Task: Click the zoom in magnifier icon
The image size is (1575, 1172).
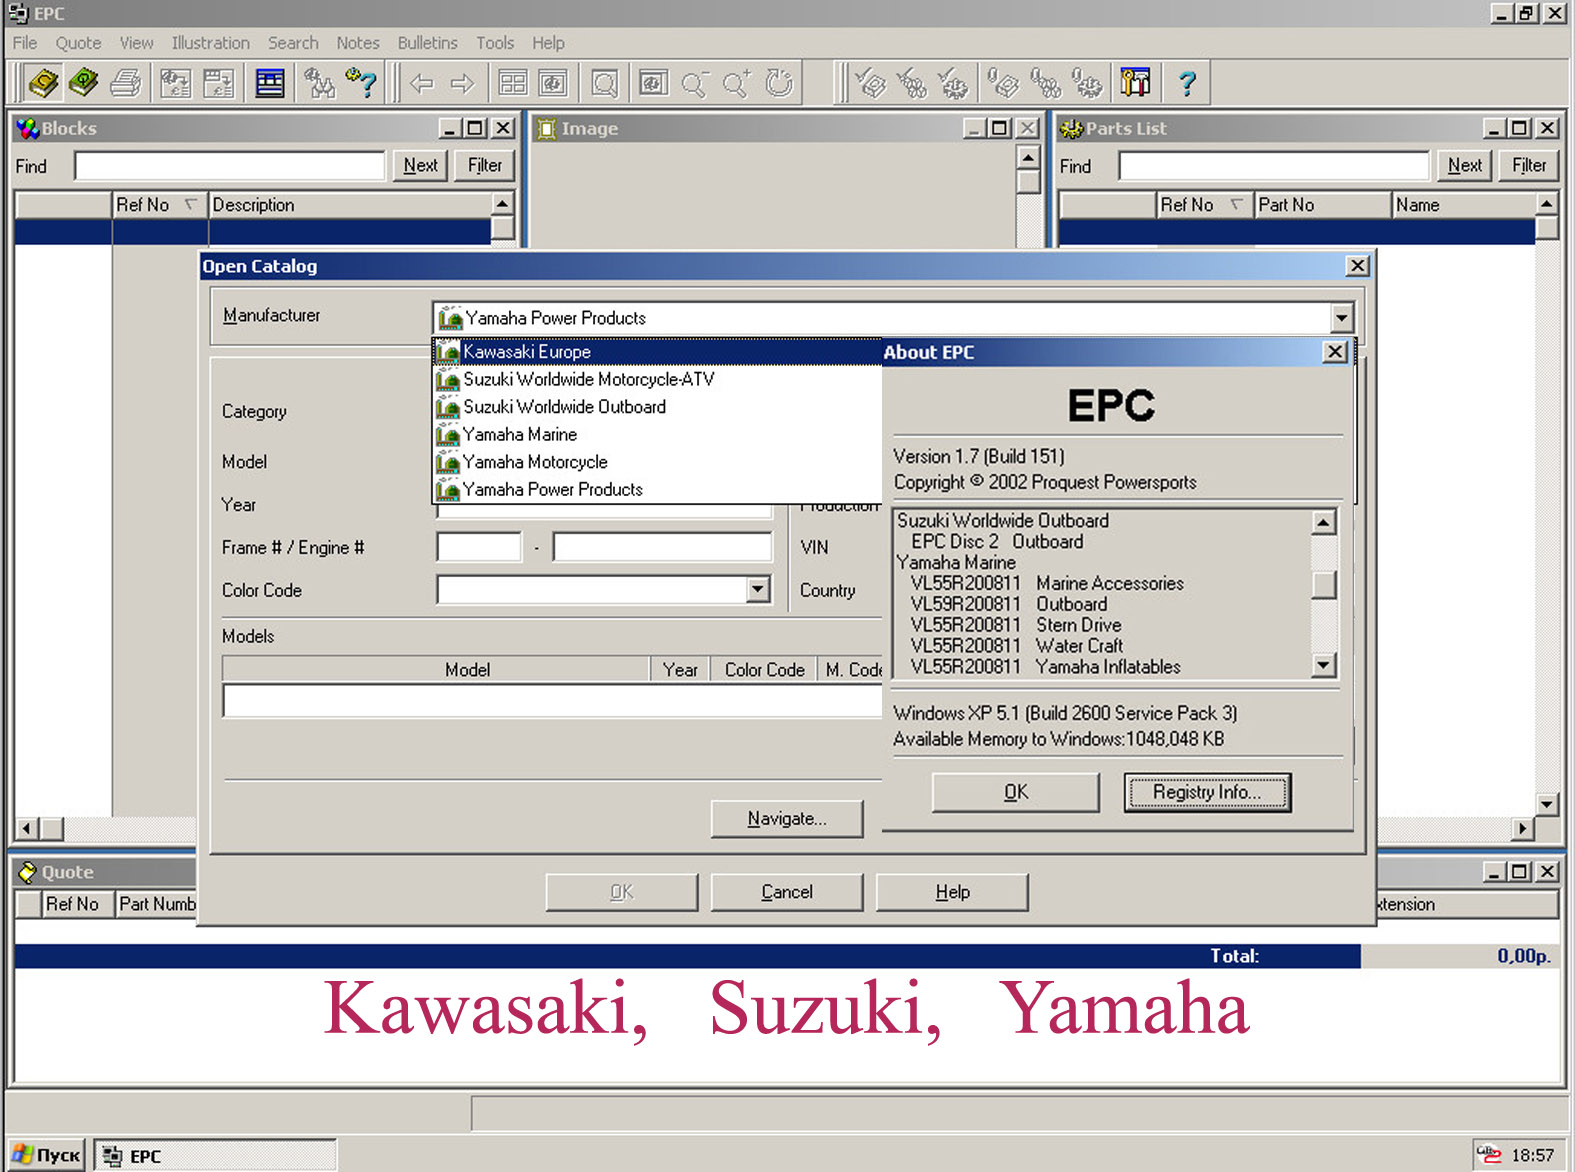Action: coord(737,83)
